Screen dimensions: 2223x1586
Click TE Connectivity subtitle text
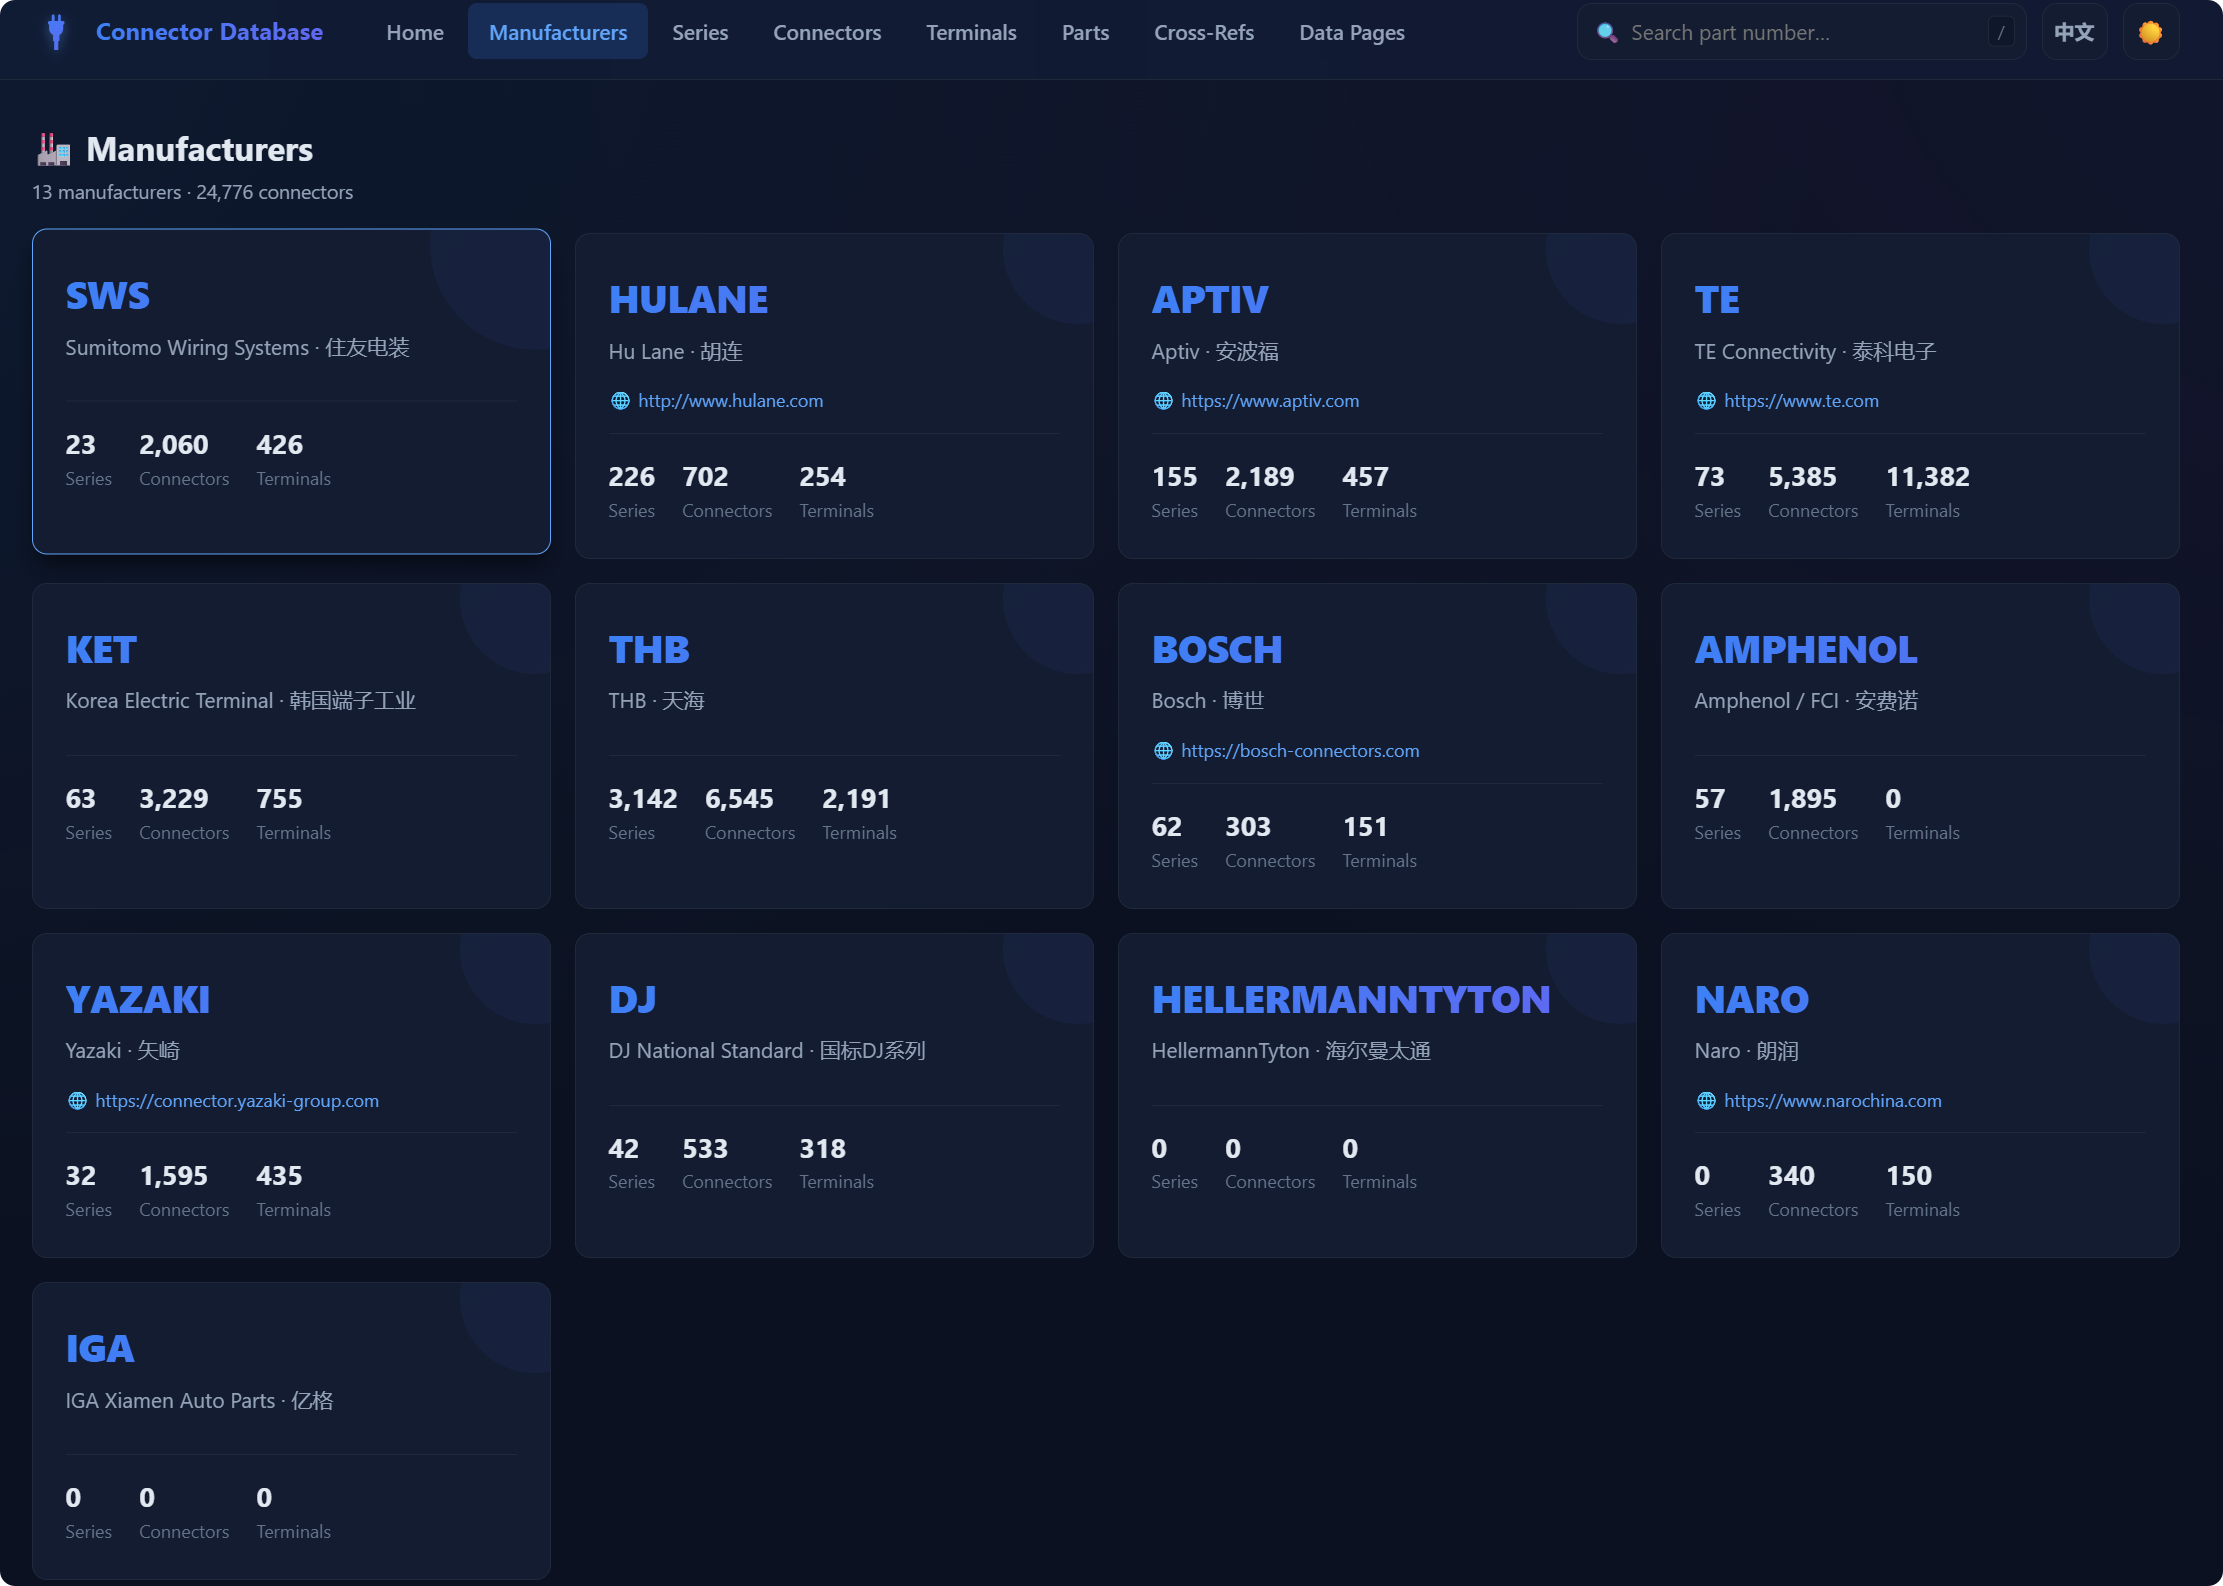pos(1815,352)
